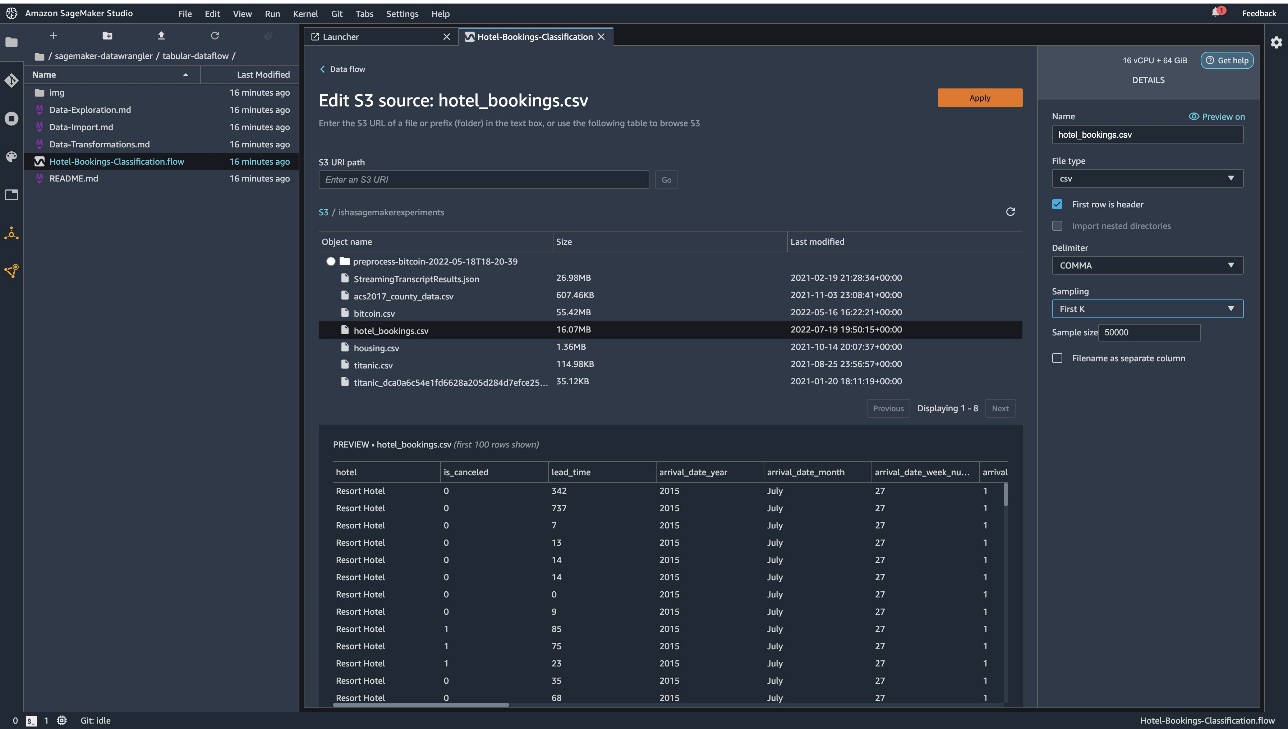This screenshot has height=729, width=1288.
Task: Click the Previous pagination button
Action: pos(888,408)
